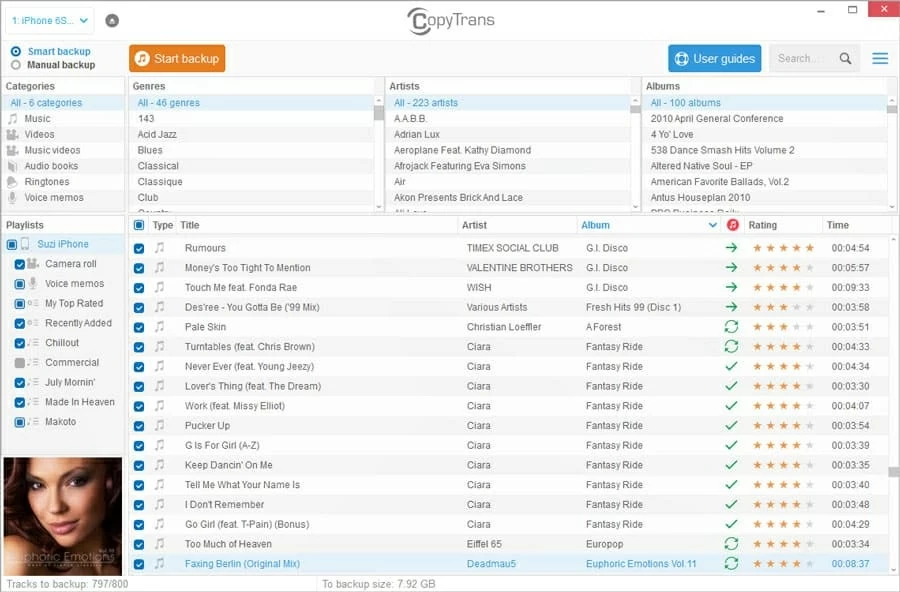Toggle the select-all tracks header checkbox

pos(139,226)
